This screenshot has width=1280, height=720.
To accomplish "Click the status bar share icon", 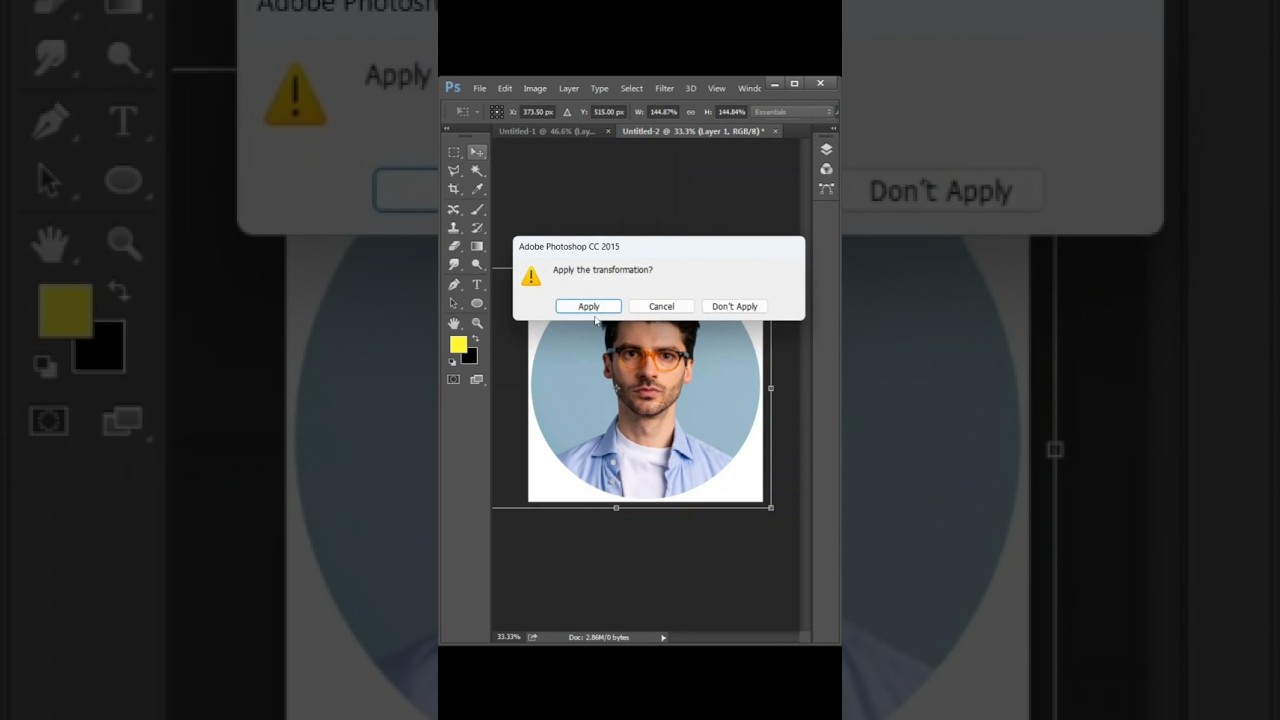I will point(532,637).
